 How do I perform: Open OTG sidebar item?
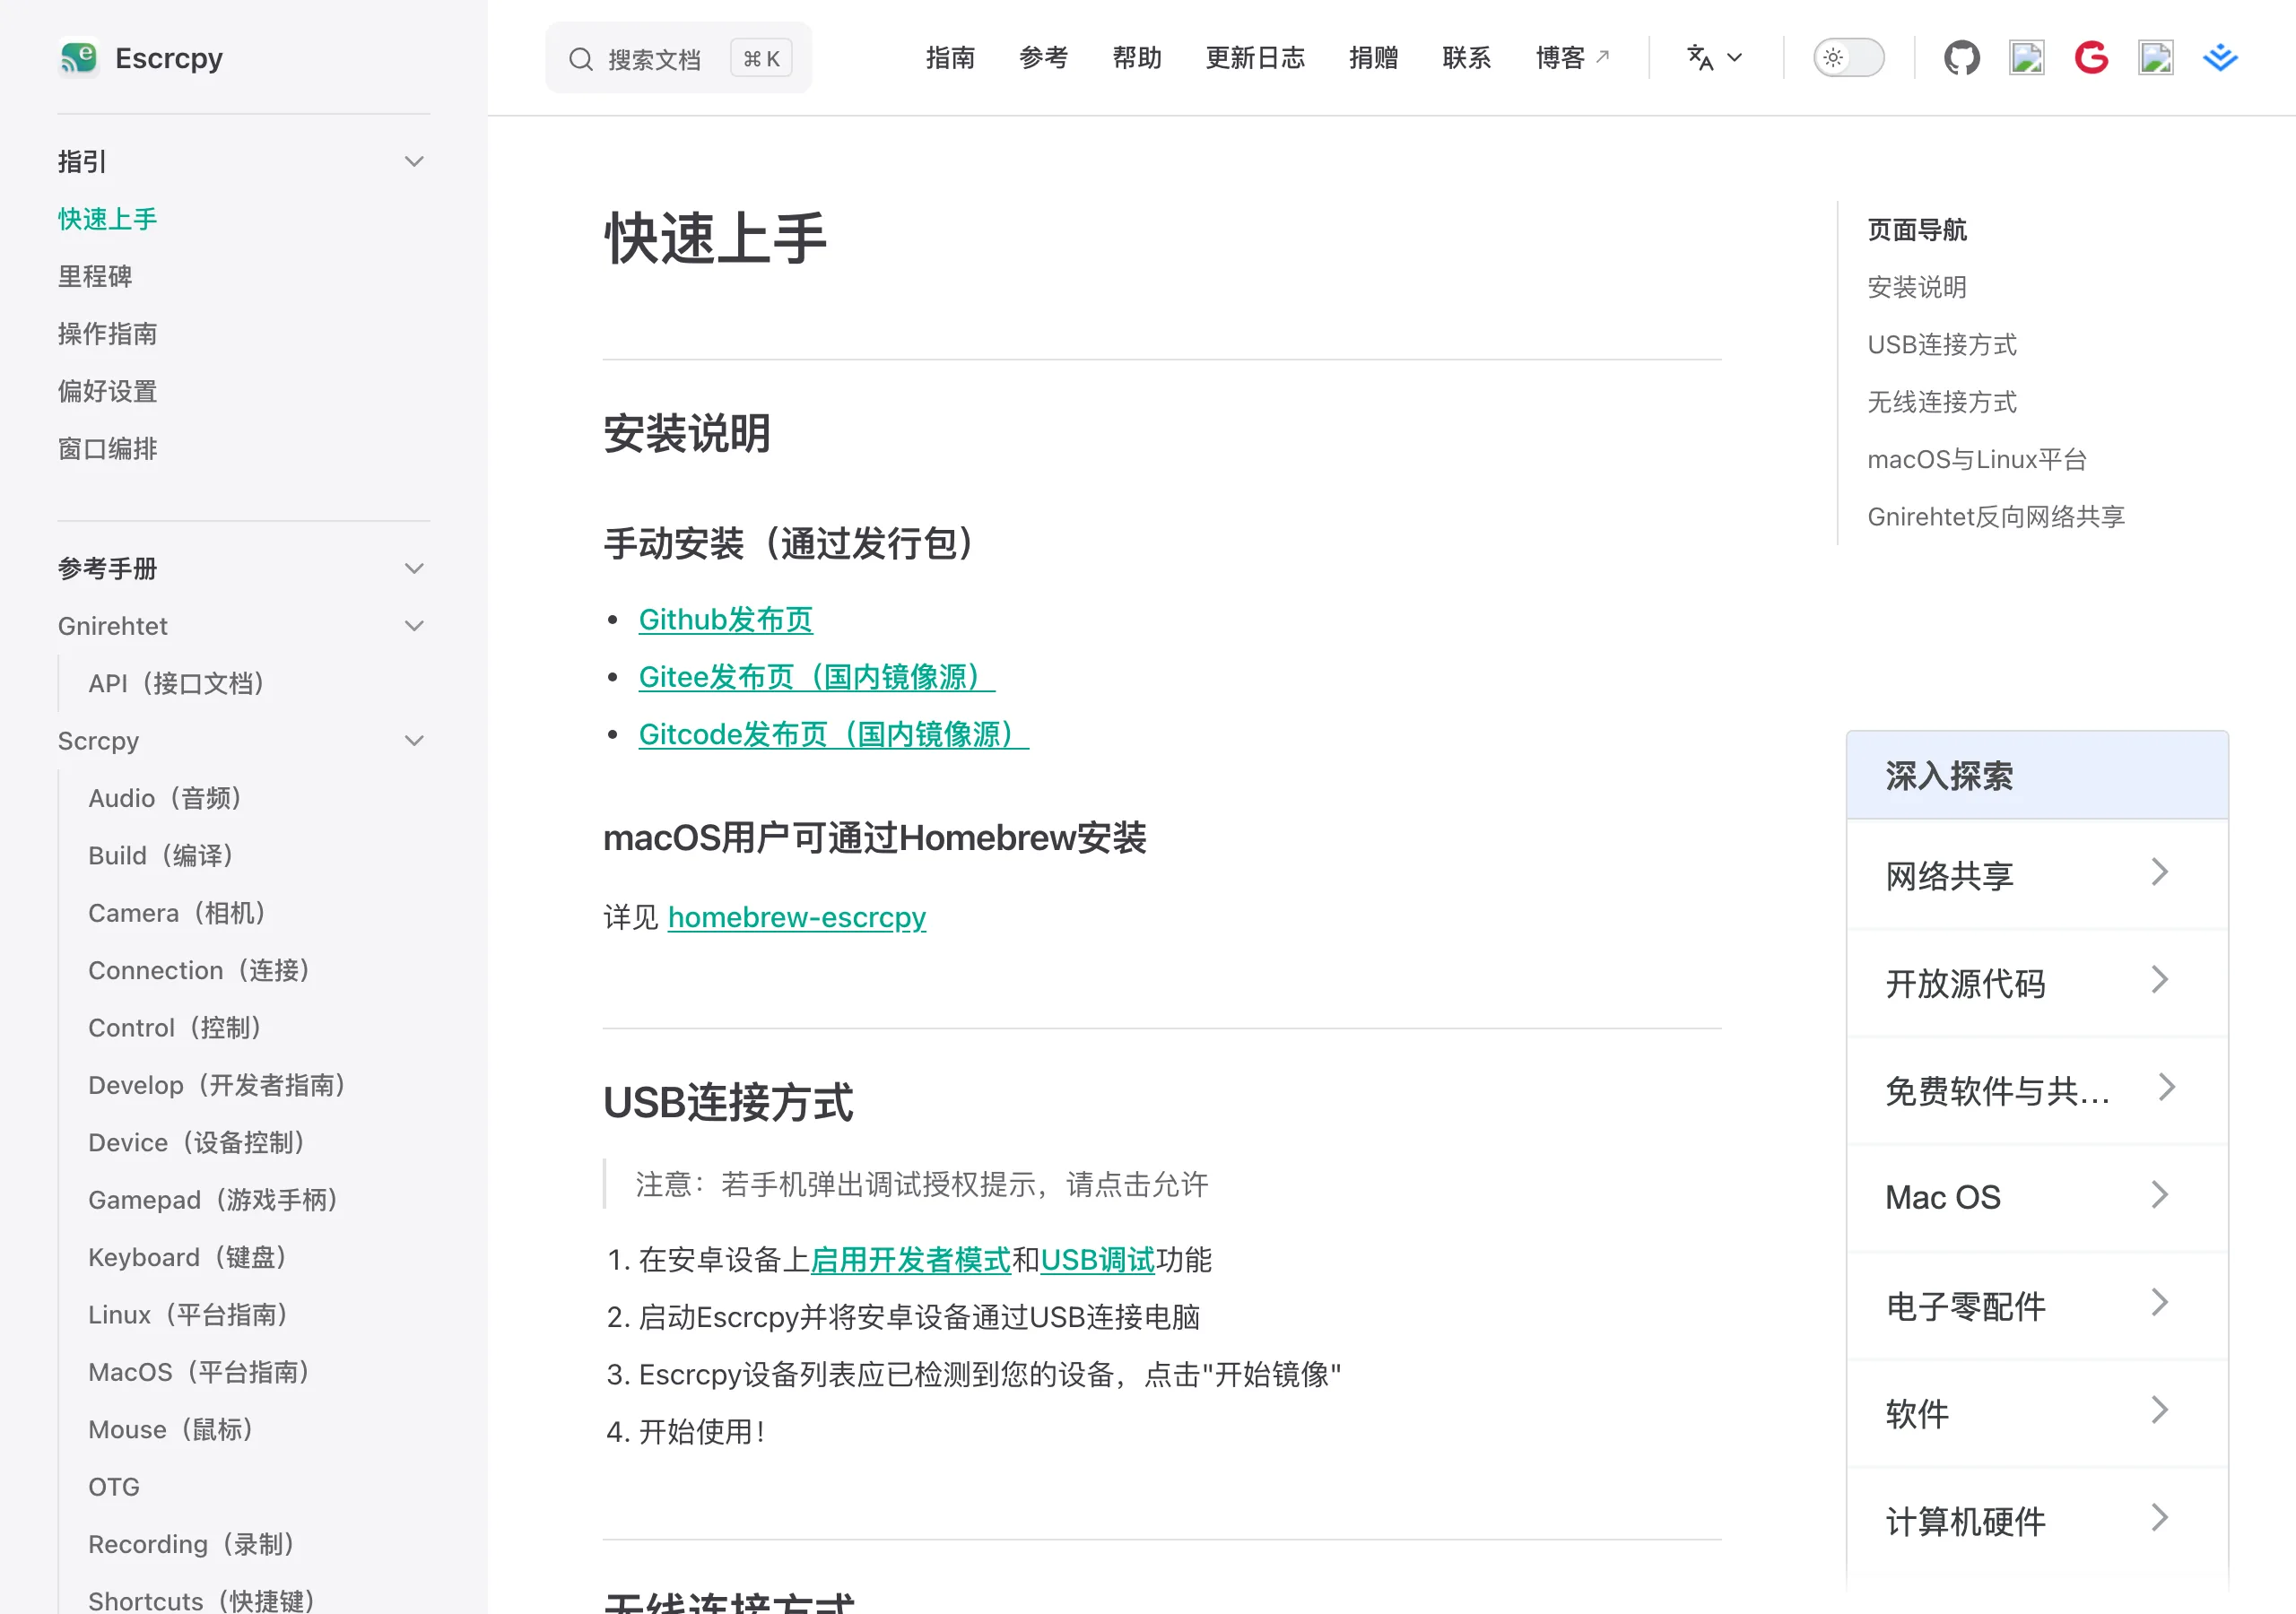[x=114, y=1487]
